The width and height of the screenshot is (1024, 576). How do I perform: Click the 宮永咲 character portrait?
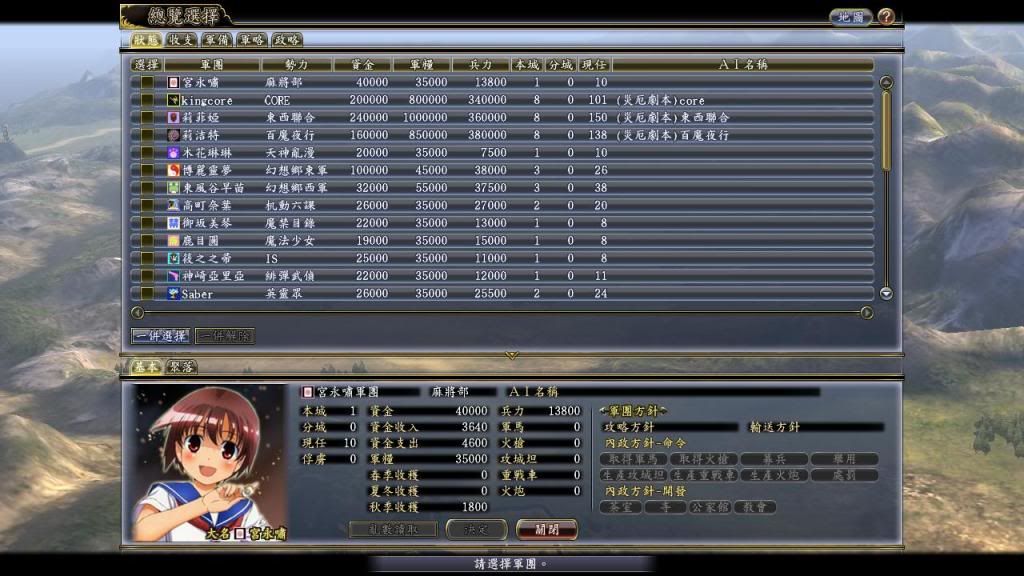(x=210, y=462)
